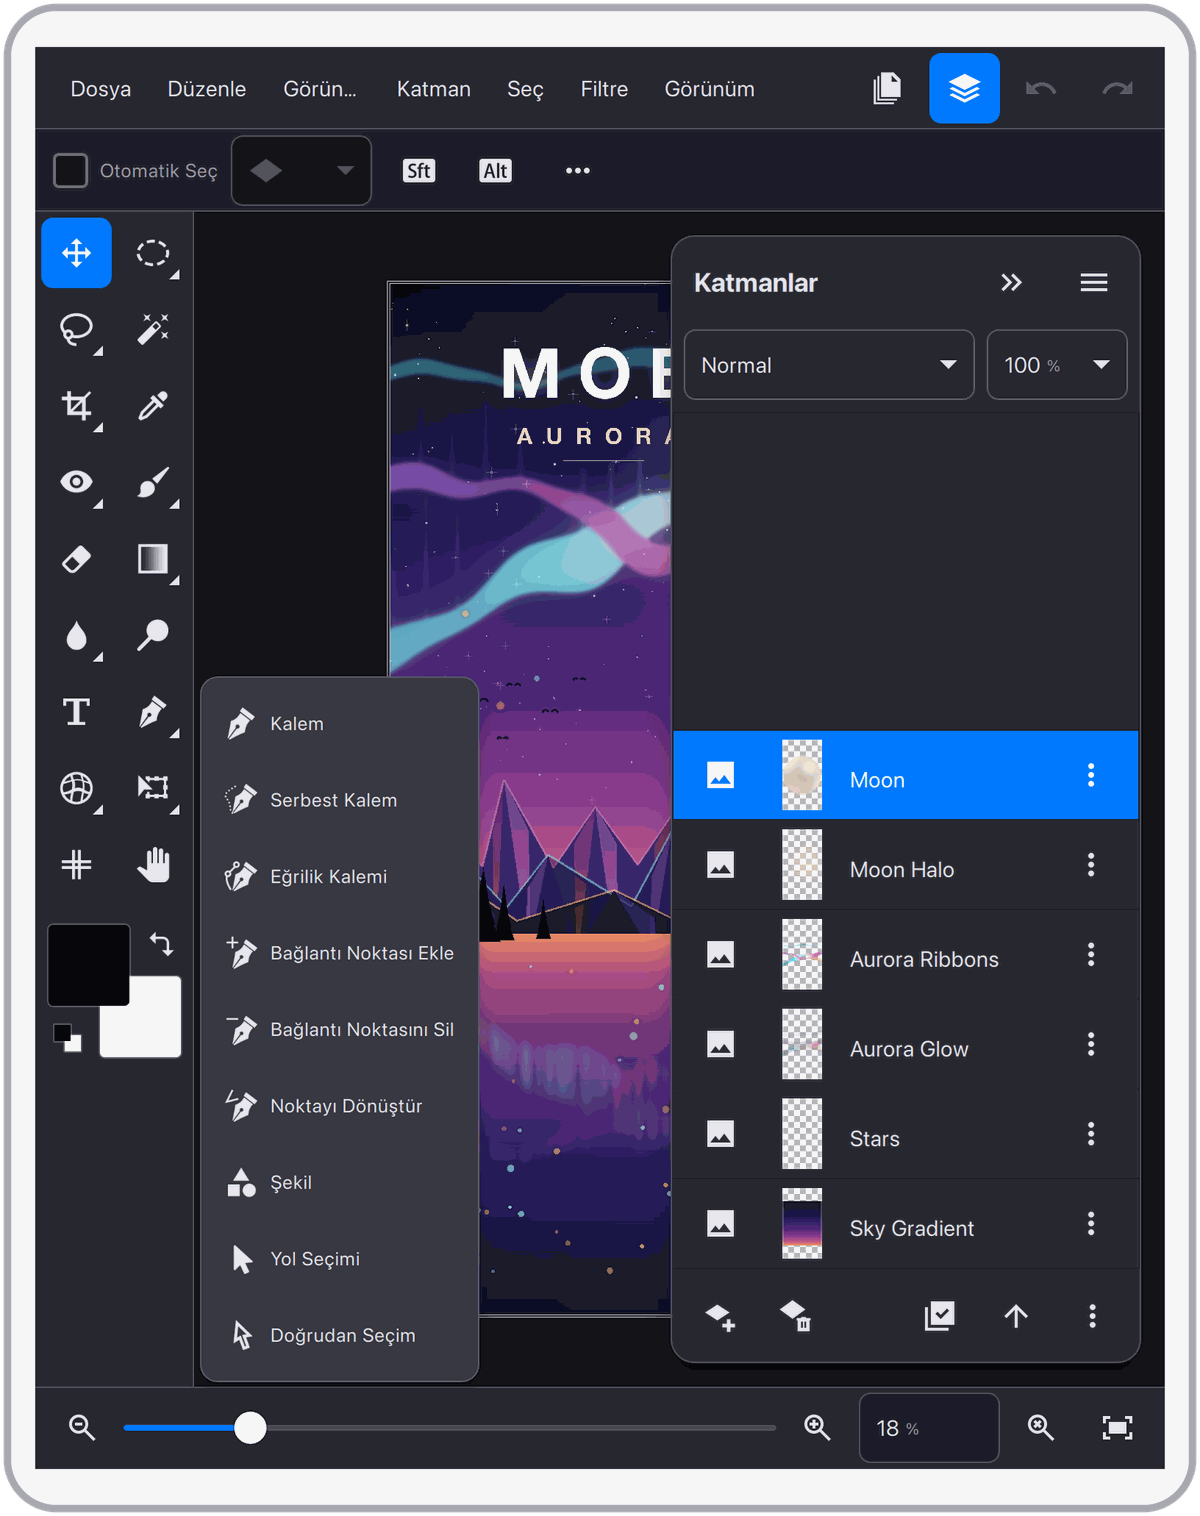The image size is (1200, 1516).
Task: Select the Ellipse Select tool
Action: 153,253
